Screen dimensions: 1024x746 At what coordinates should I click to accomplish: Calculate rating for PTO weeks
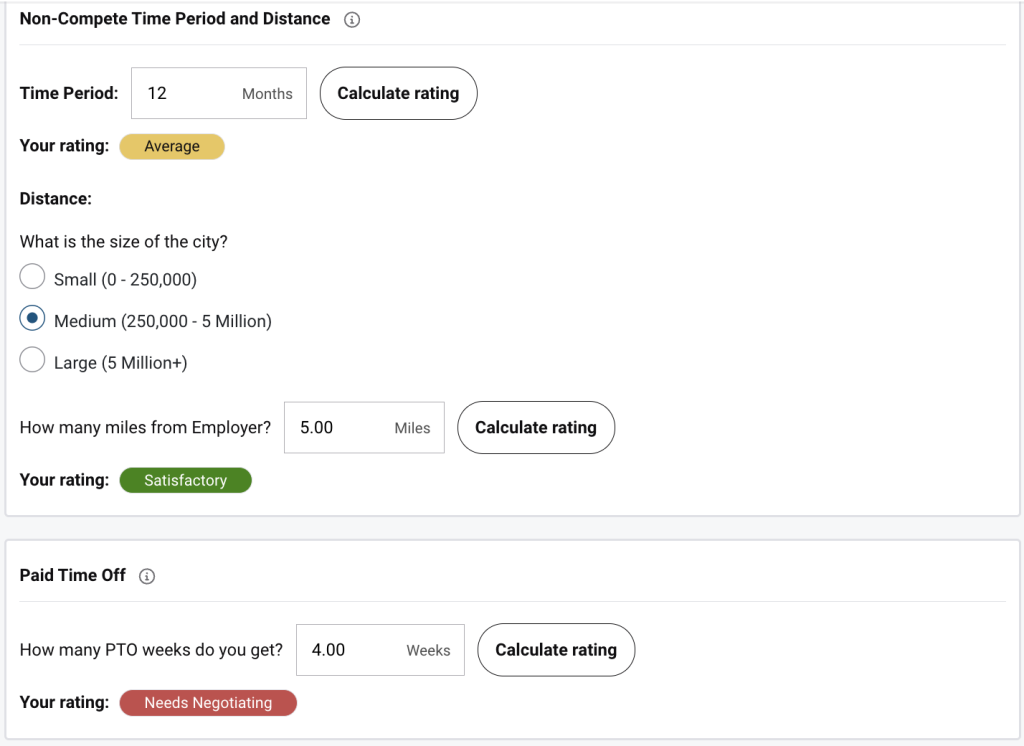click(556, 649)
